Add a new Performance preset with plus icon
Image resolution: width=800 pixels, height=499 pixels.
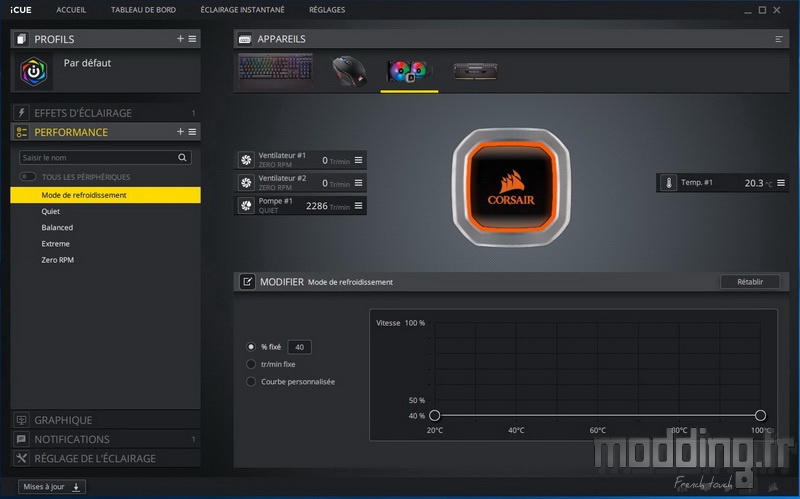tap(180, 132)
